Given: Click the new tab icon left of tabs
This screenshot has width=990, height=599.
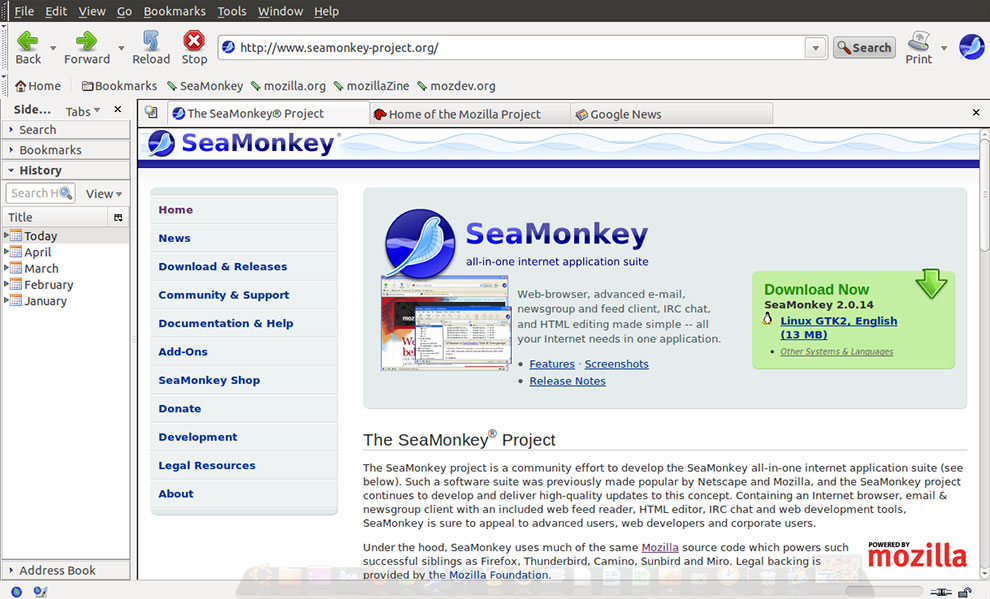Looking at the screenshot, I should (152, 112).
